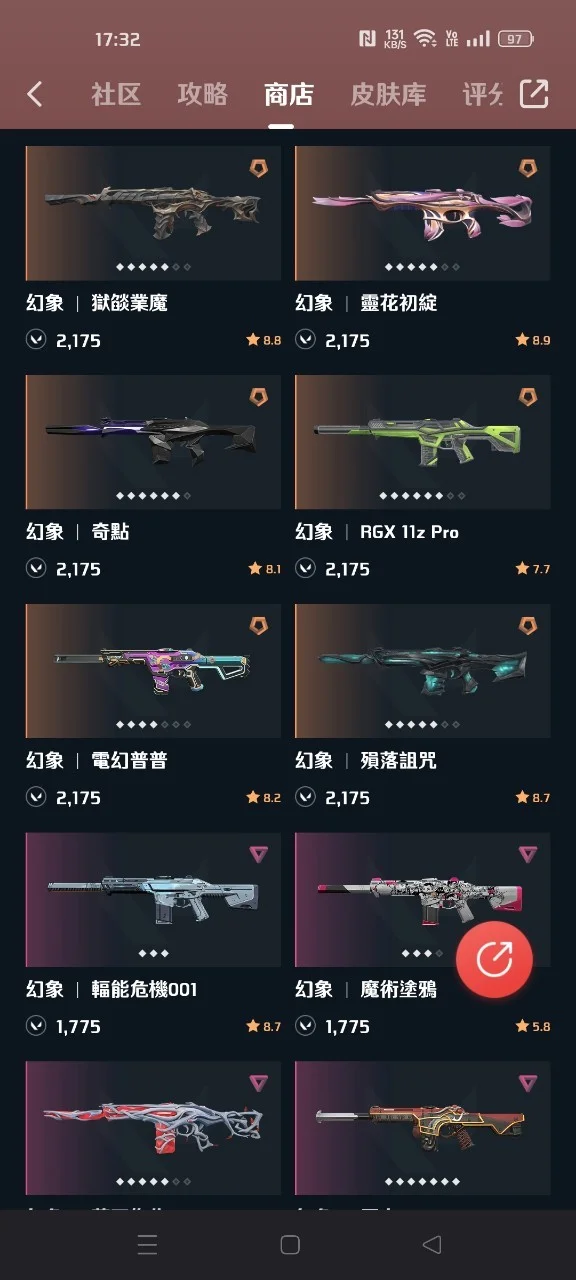Tap the back arrow in header
This screenshot has width=576, height=1280.
tap(35, 94)
